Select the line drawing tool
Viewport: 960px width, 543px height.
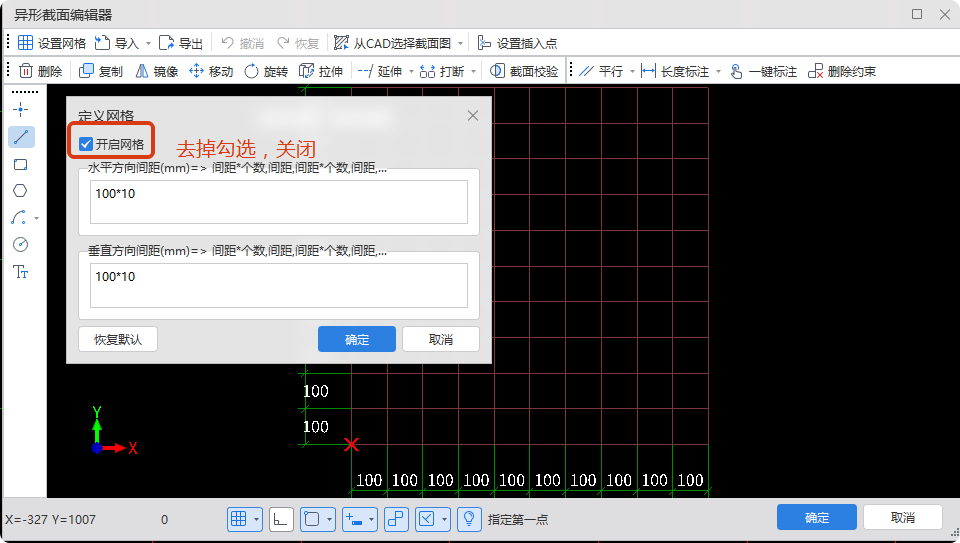[x=21, y=137]
